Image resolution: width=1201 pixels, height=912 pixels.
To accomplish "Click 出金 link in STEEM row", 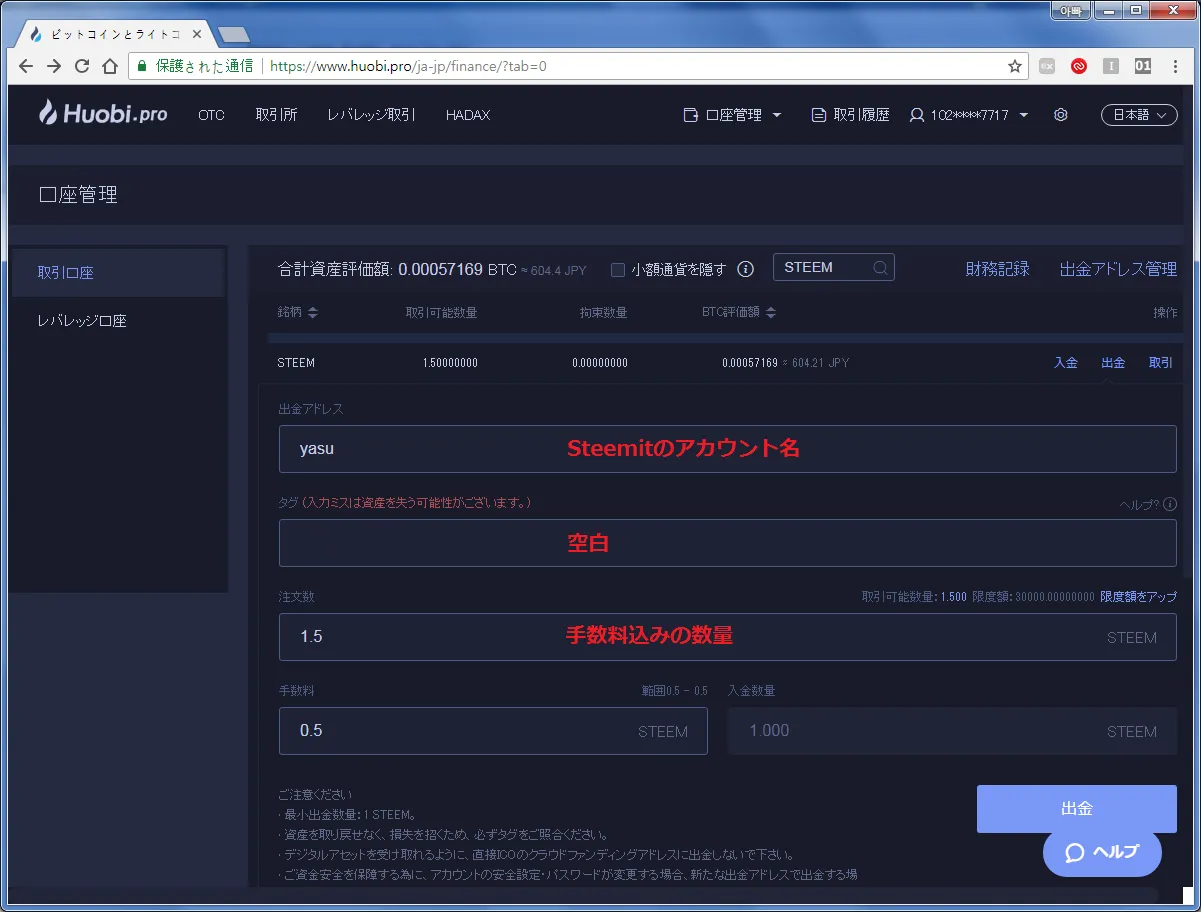I will point(1113,362).
